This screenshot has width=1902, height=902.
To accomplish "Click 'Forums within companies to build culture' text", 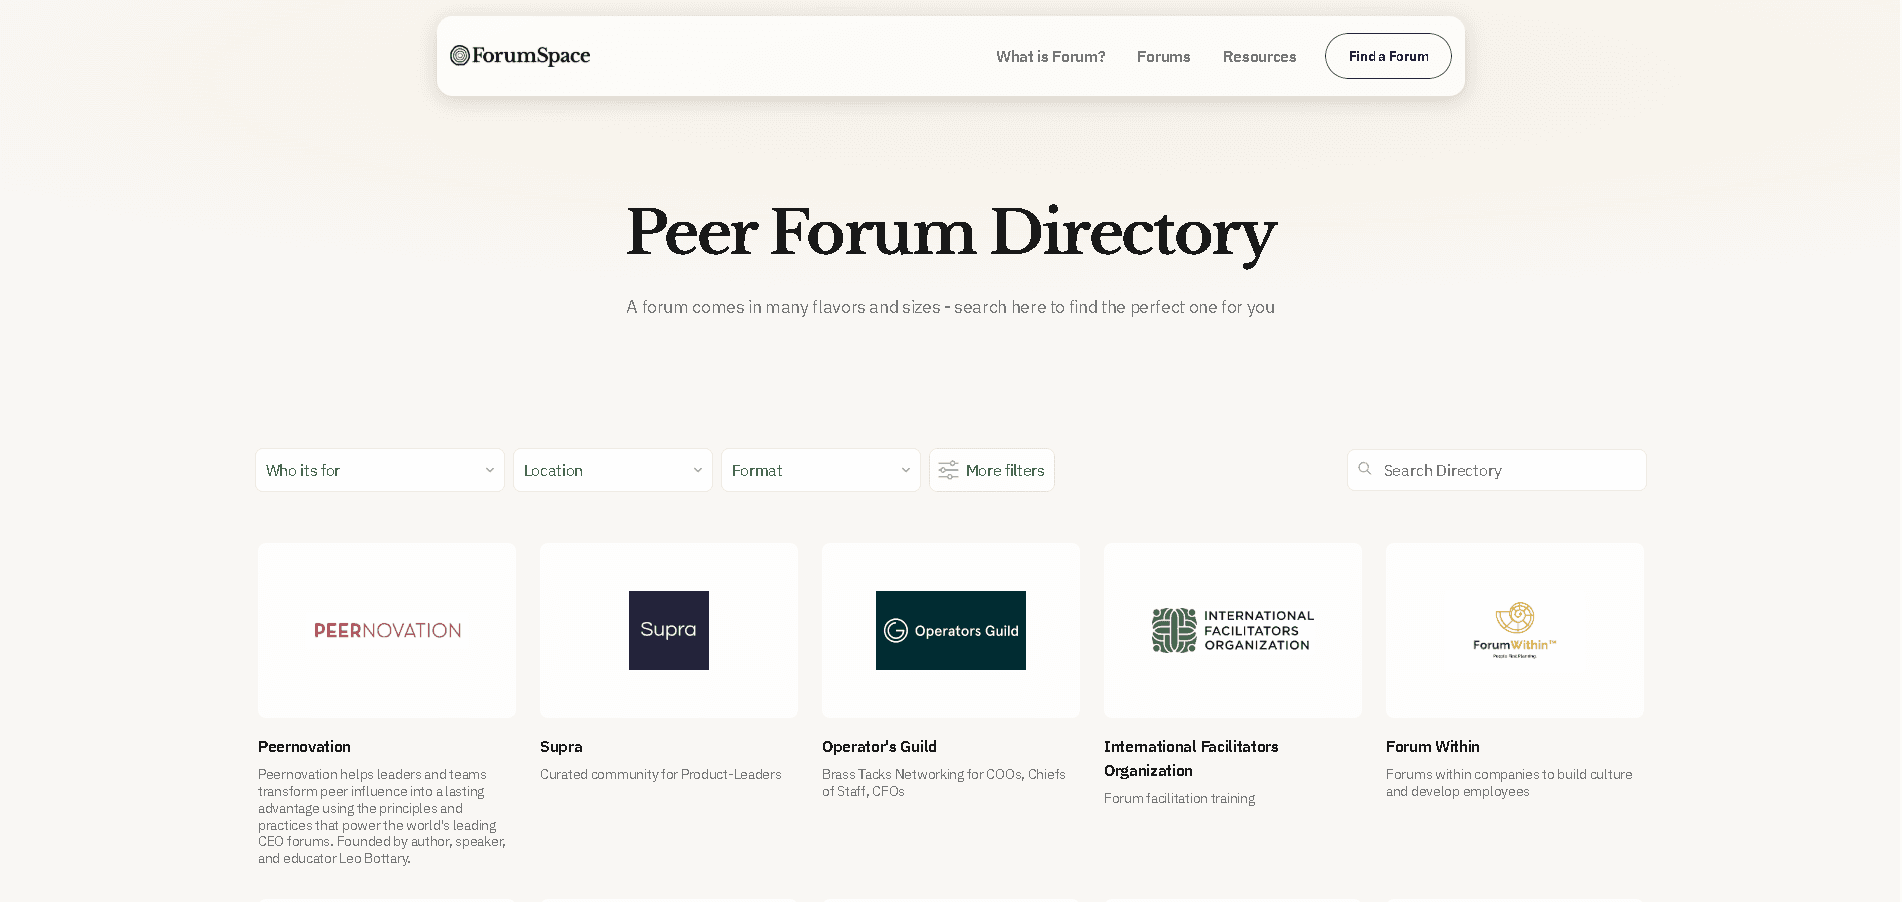I will [1509, 783].
